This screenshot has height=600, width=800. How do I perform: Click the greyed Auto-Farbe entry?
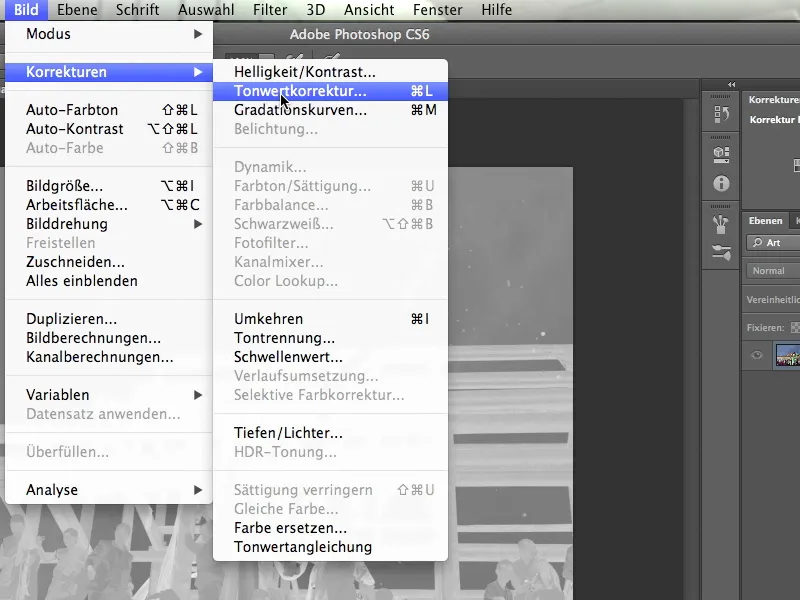pyautogui.click(x=109, y=148)
